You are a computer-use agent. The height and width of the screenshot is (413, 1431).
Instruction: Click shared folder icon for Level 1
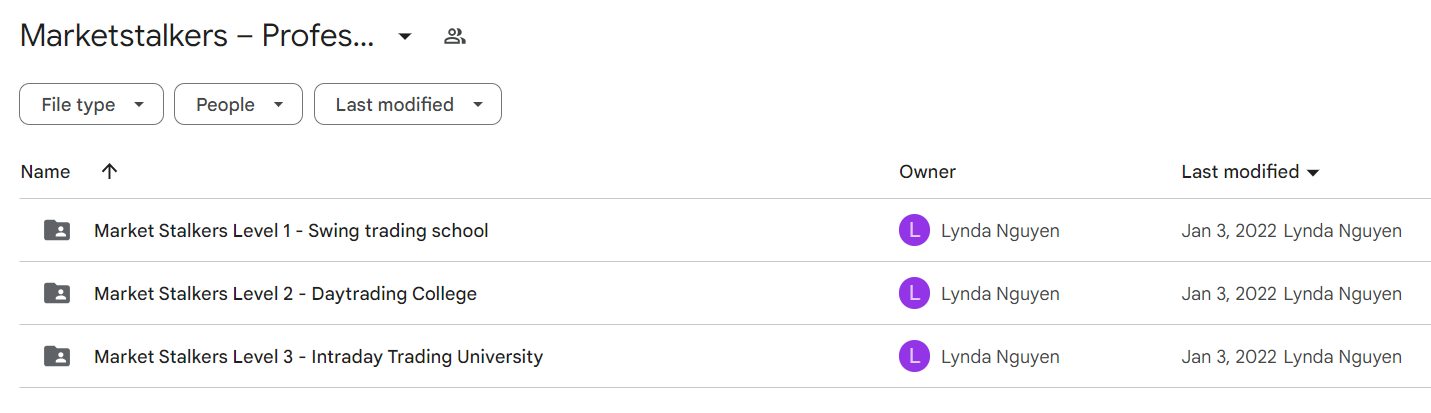click(58, 230)
